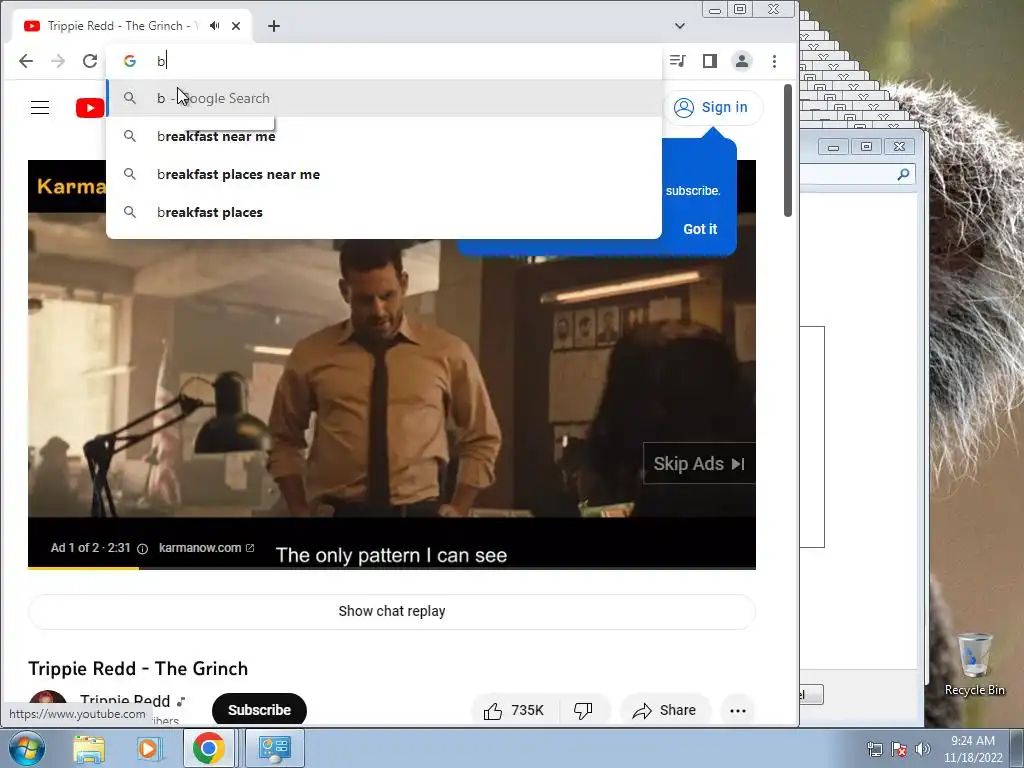Click the Chrome page vertical scrollbar
1024x768 pixels.
tap(788, 151)
